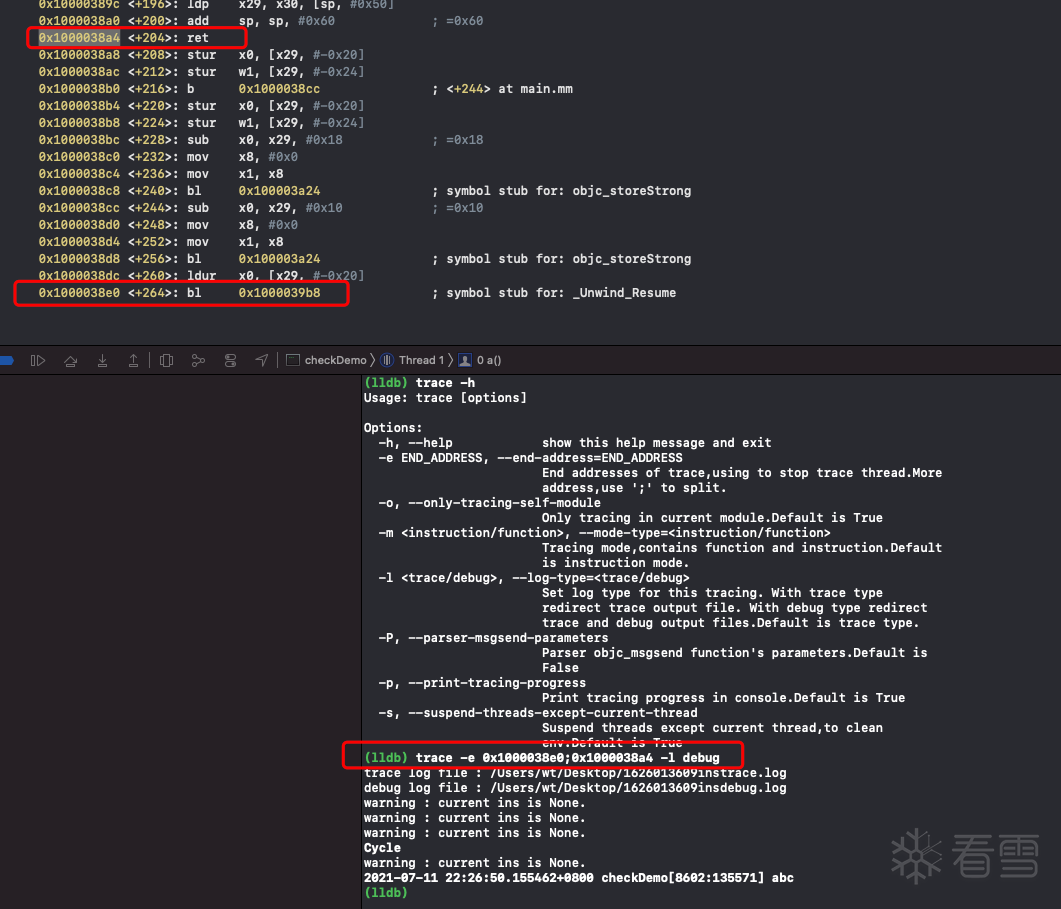Image resolution: width=1061 pixels, height=909 pixels.
Task: Click the environment overrides icon
Action: (x=230, y=360)
